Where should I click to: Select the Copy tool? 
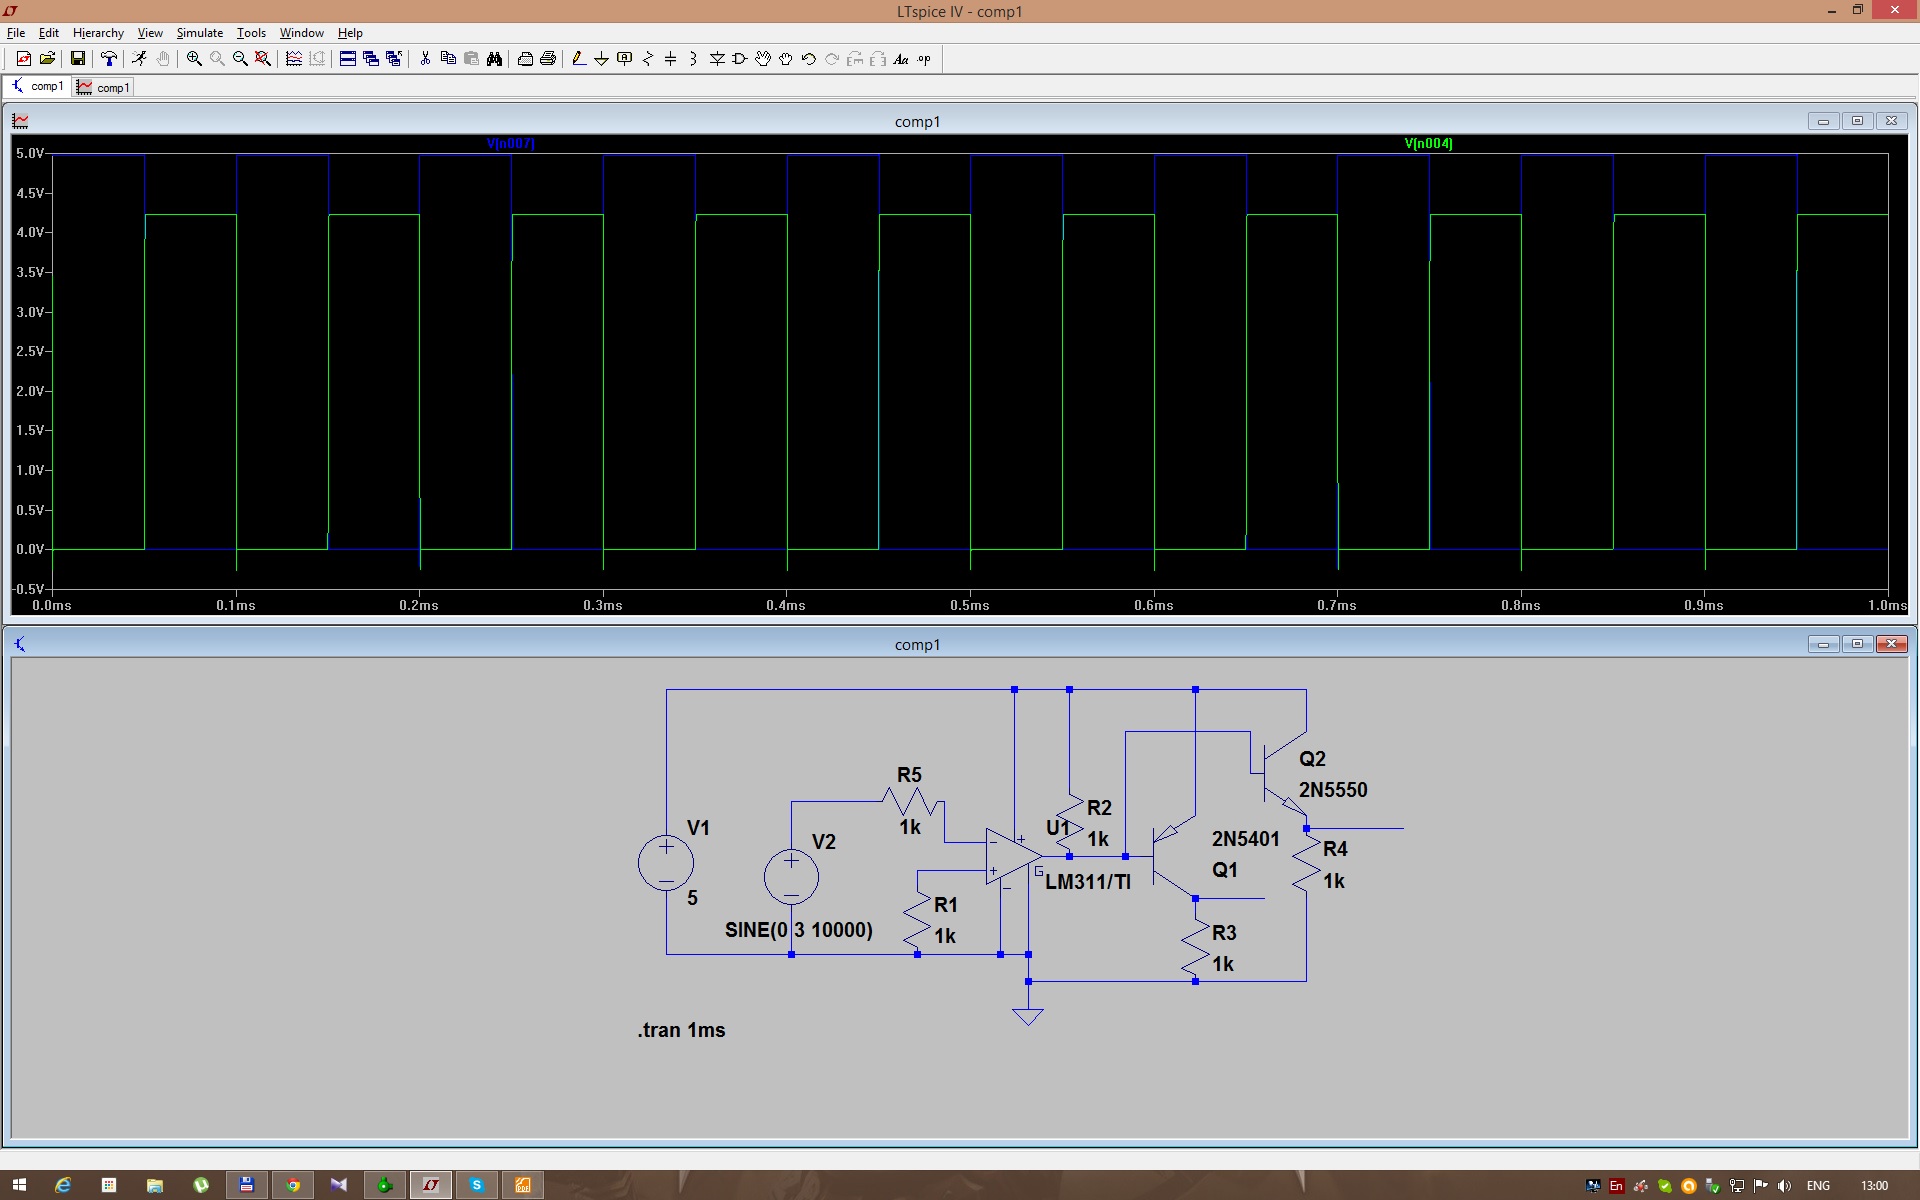pos(448,59)
